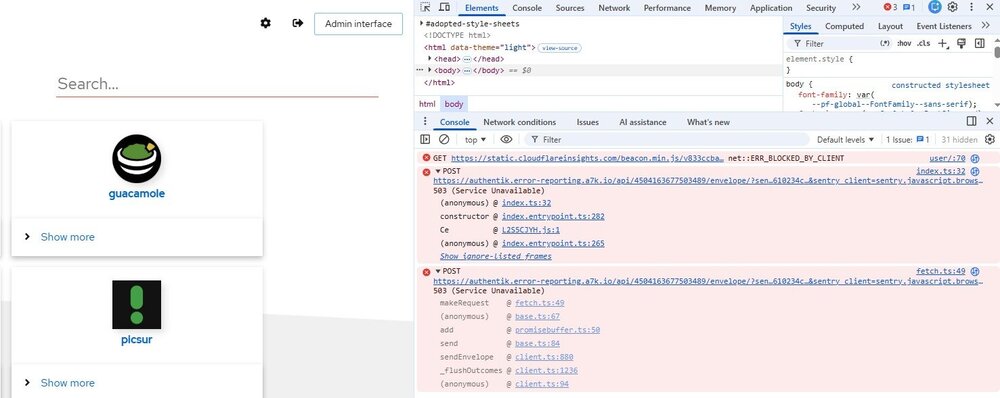Open the AI assistance drawer tab
The height and width of the screenshot is (398, 1000).
coord(642,122)
